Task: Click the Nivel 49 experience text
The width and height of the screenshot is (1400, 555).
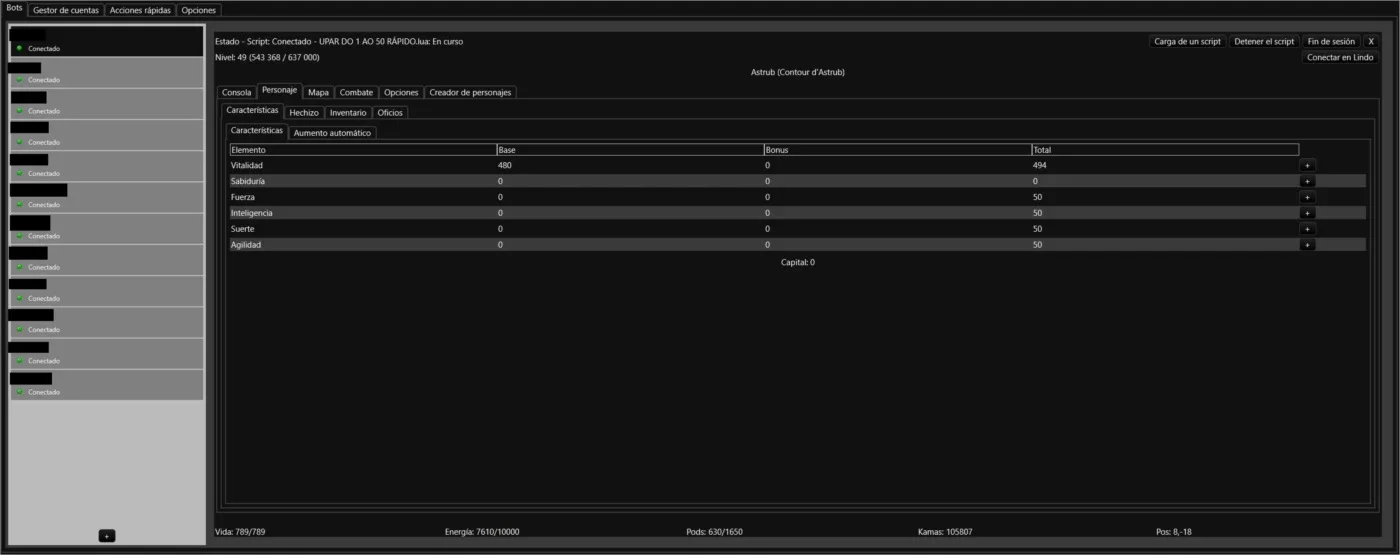Action: click(267, 57)
